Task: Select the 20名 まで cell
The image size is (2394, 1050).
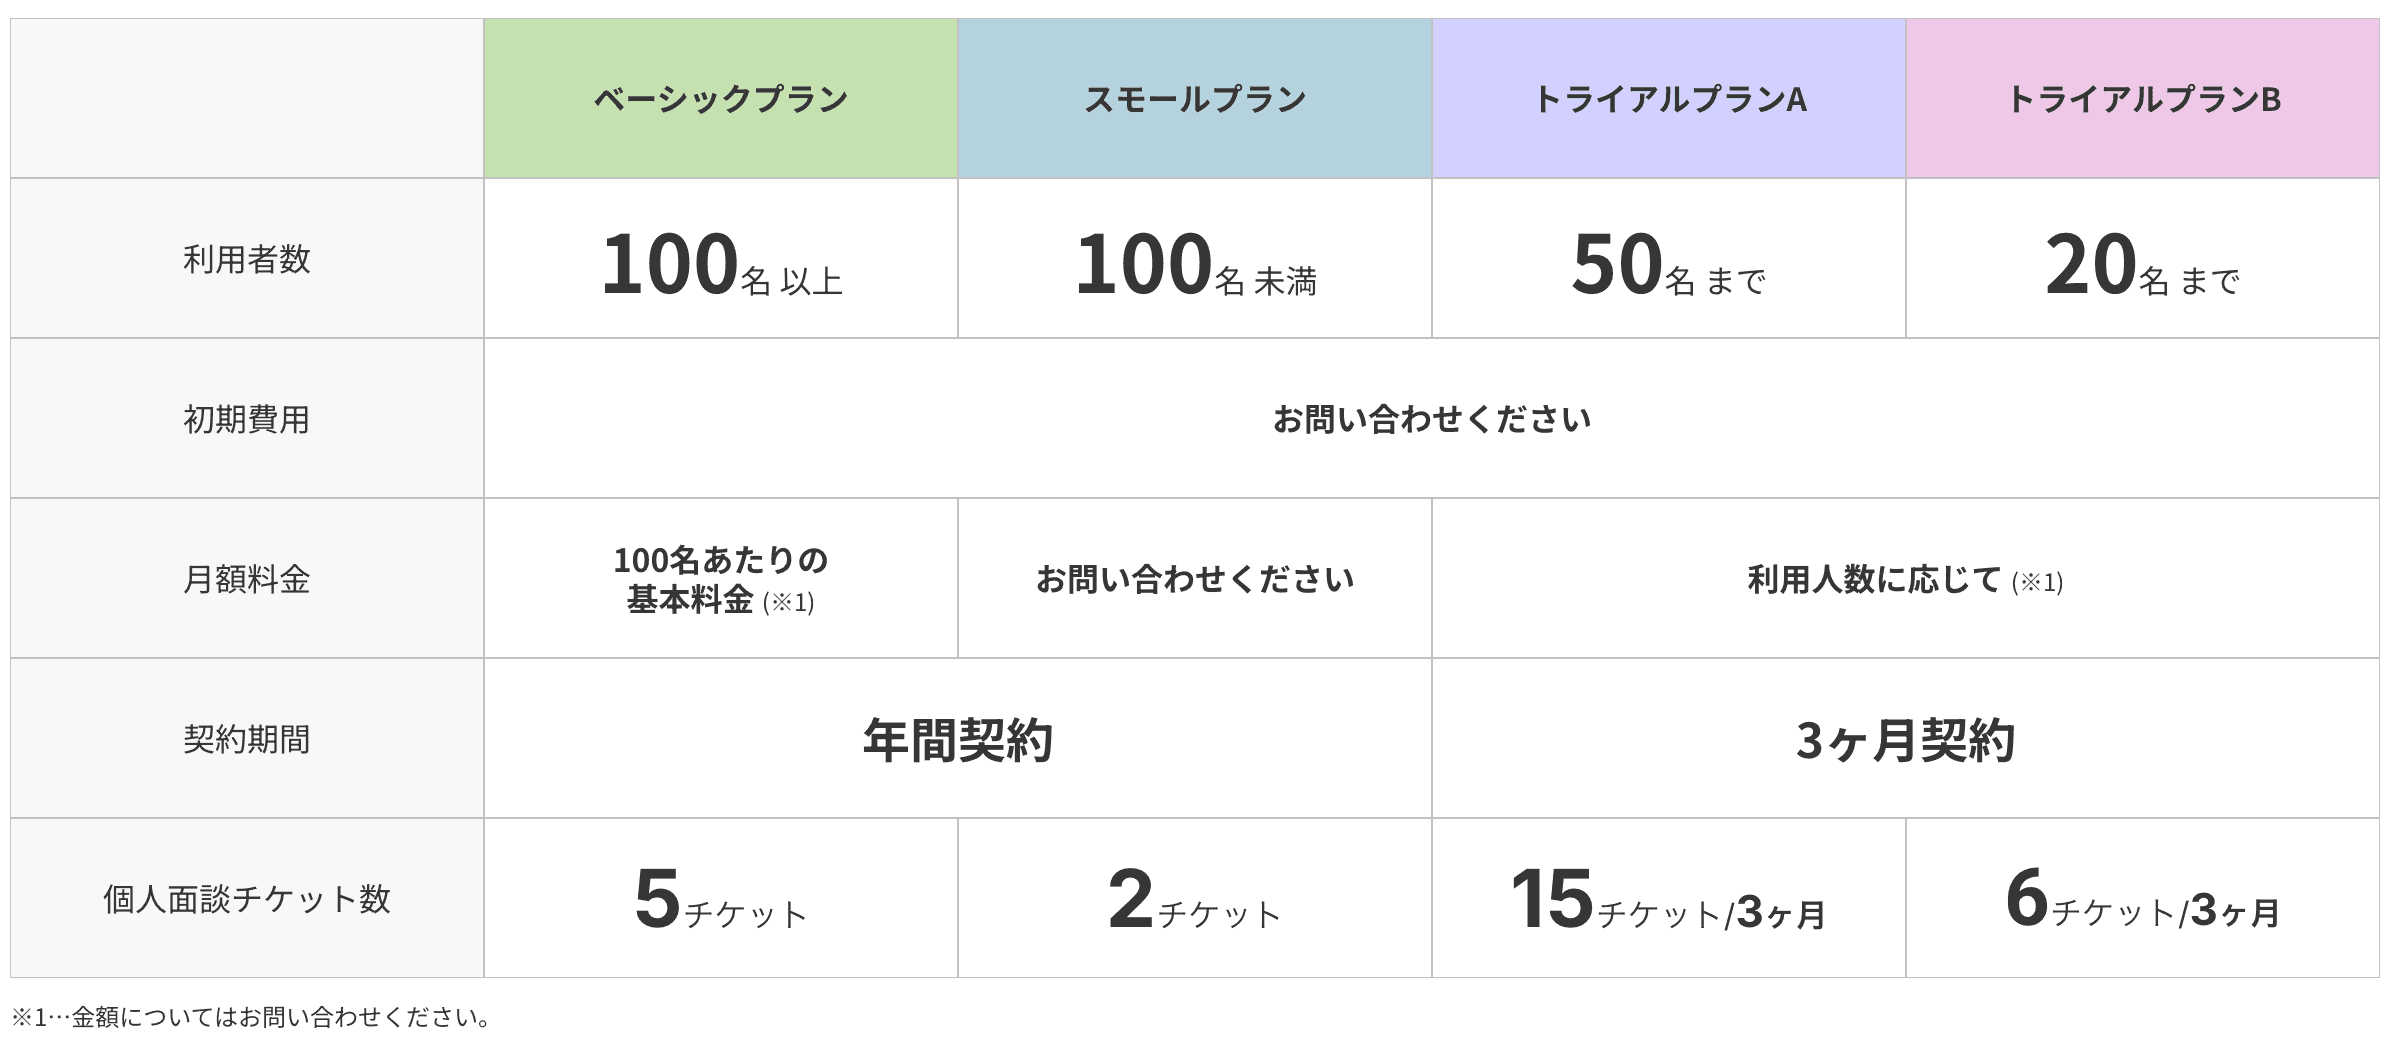Action: pos(2143,258)
